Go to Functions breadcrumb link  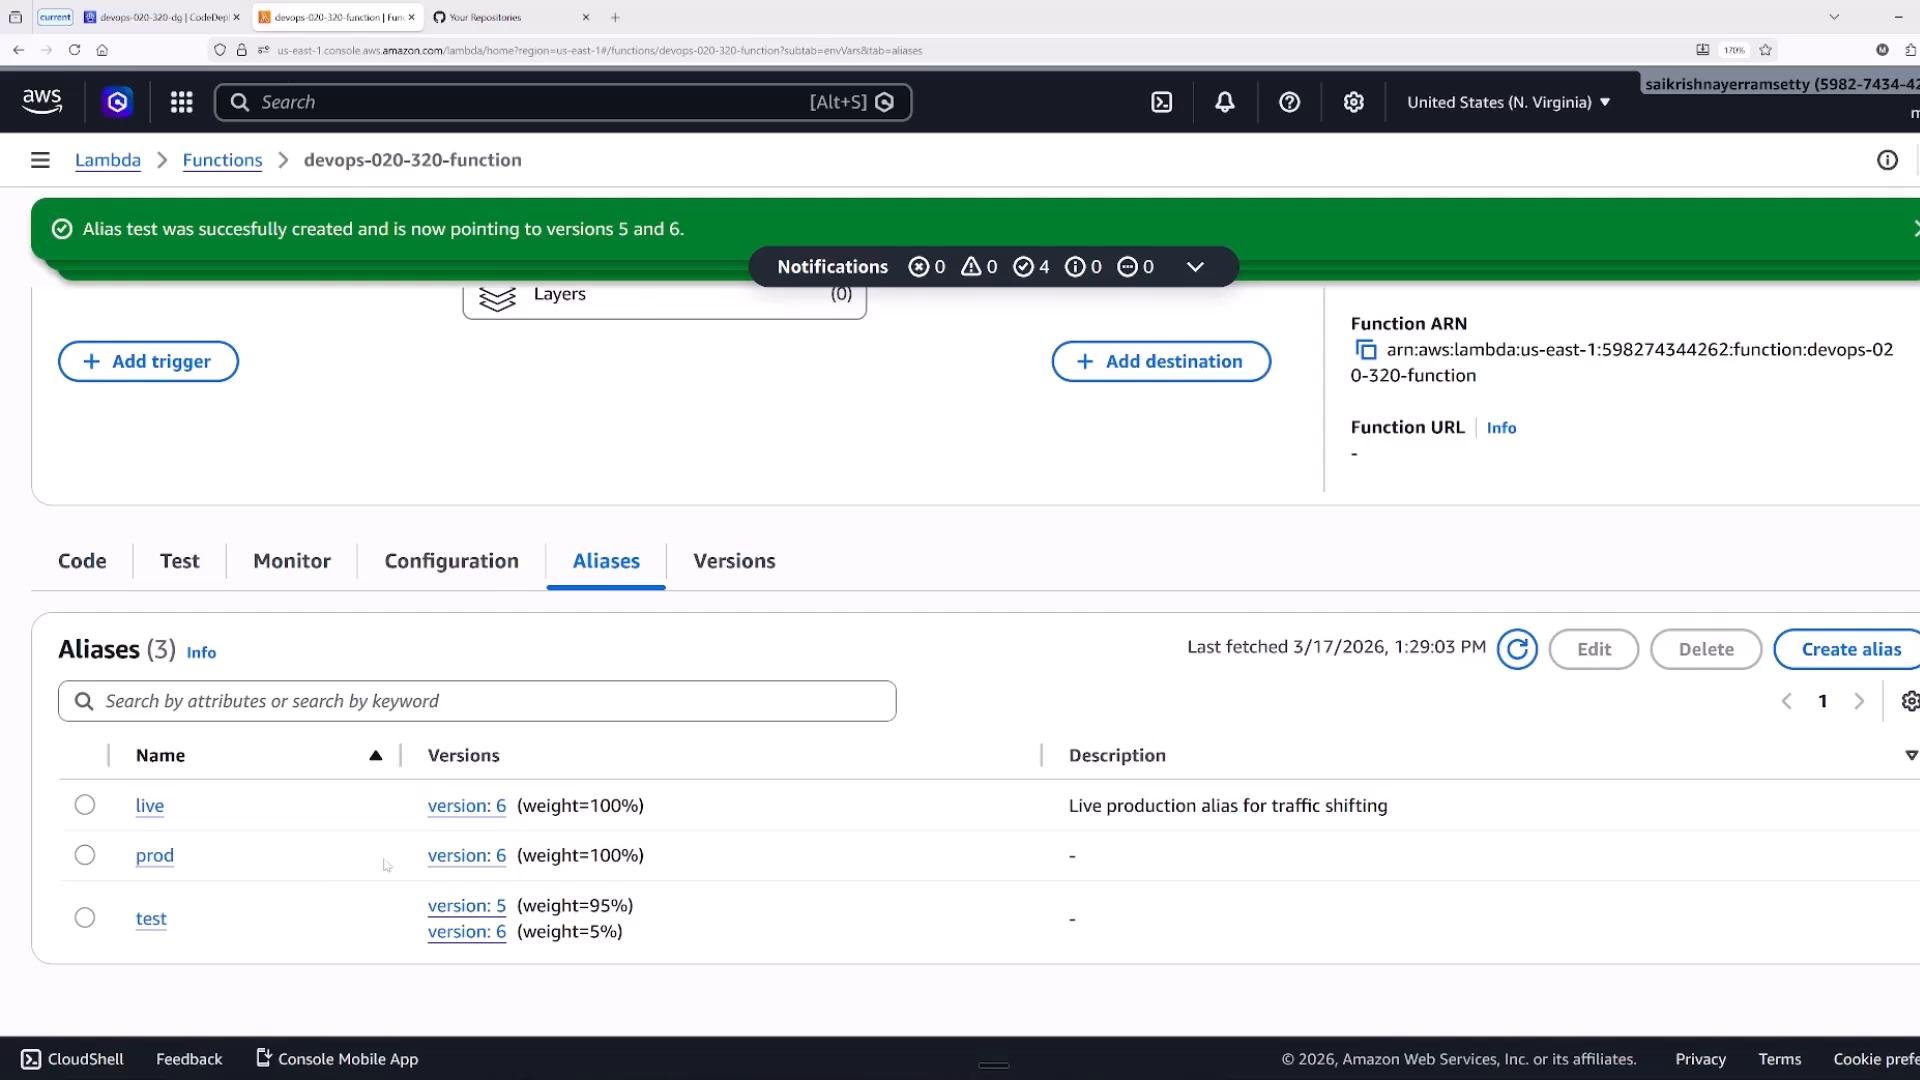222,160
